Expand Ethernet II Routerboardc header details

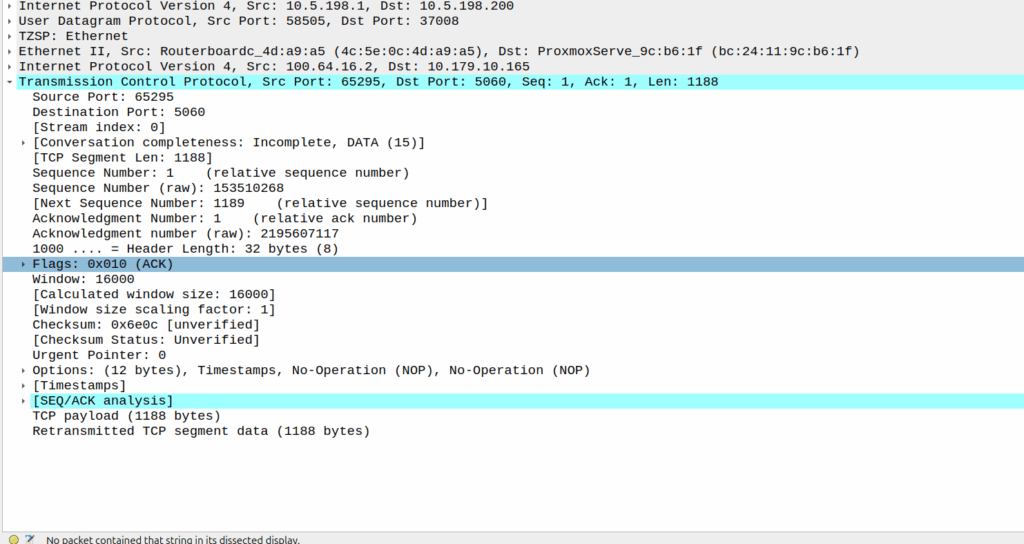[x=9, y=51]
